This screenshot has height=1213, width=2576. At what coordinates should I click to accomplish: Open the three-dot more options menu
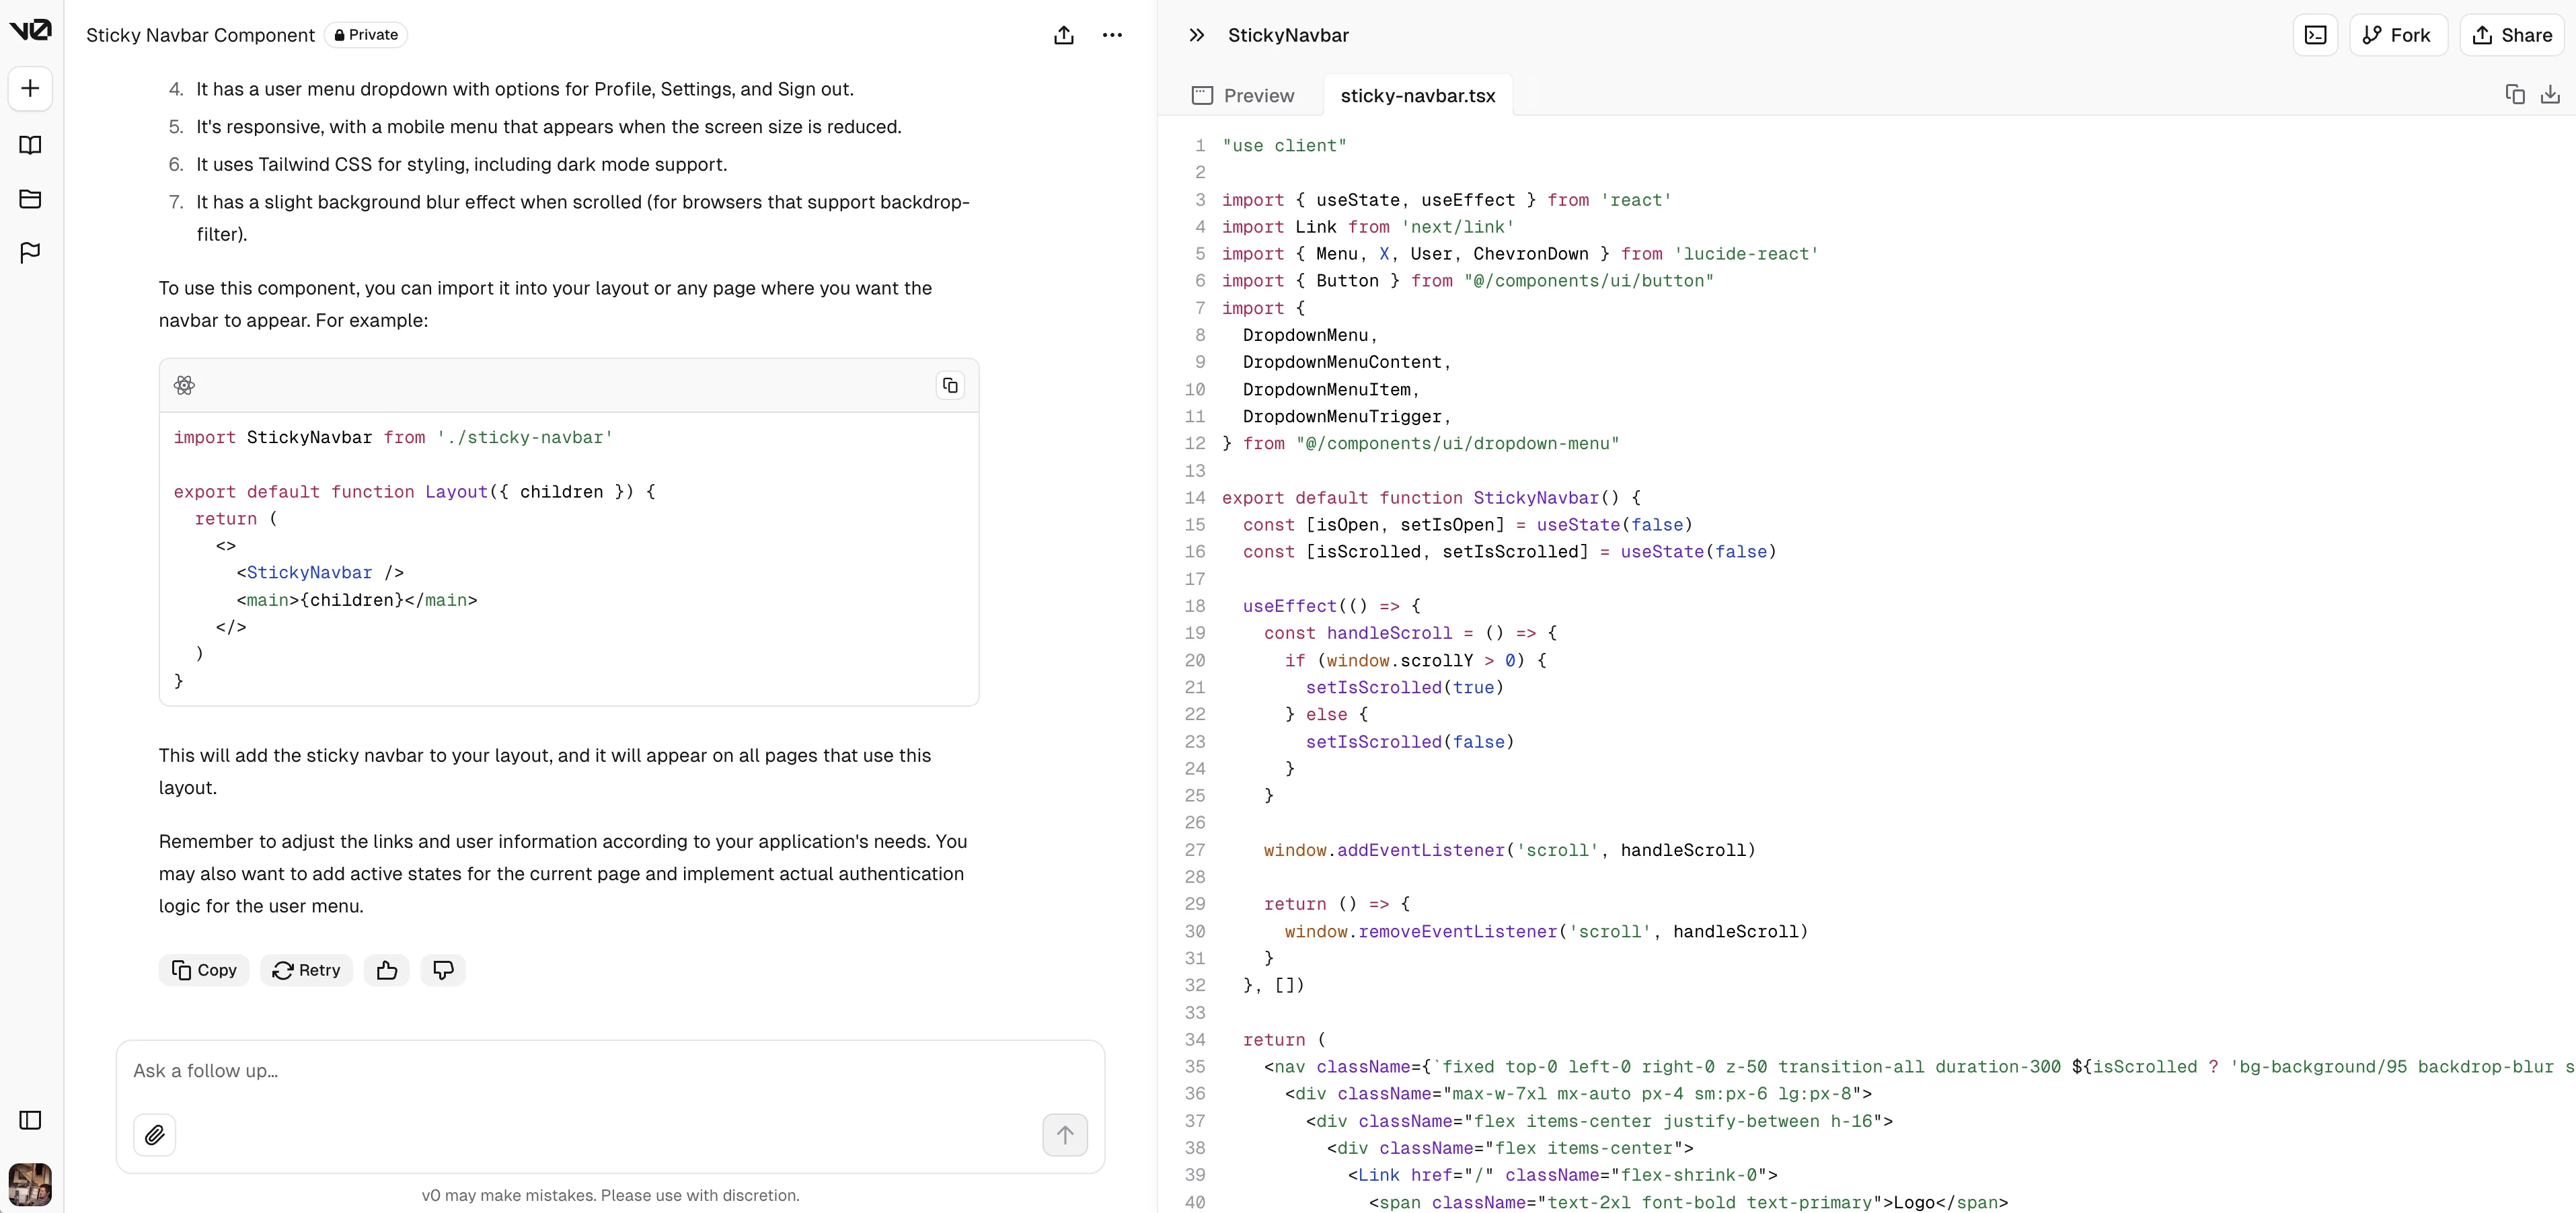[x=1112, y=35]
